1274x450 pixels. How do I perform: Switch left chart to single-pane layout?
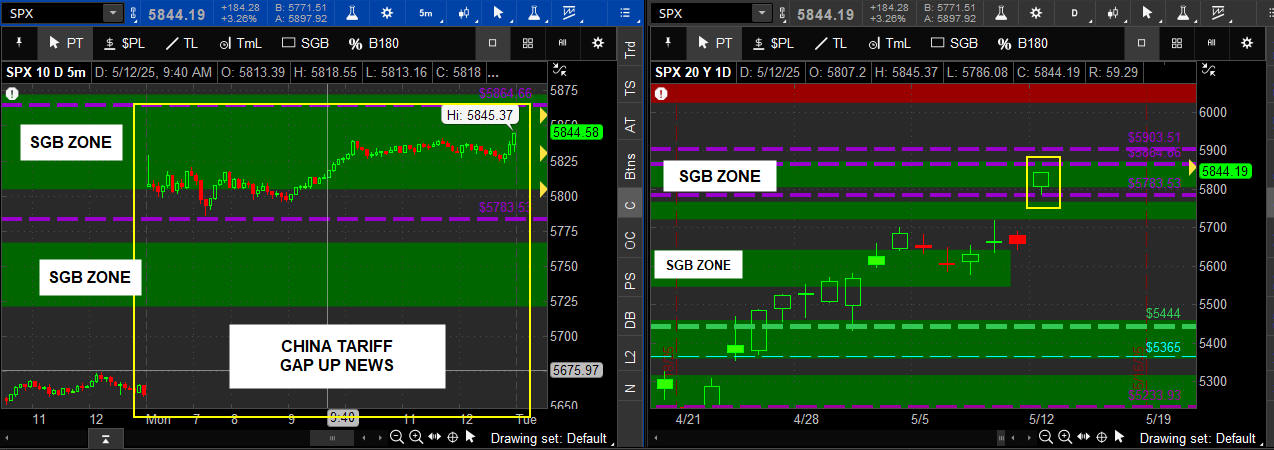point(492,43)
